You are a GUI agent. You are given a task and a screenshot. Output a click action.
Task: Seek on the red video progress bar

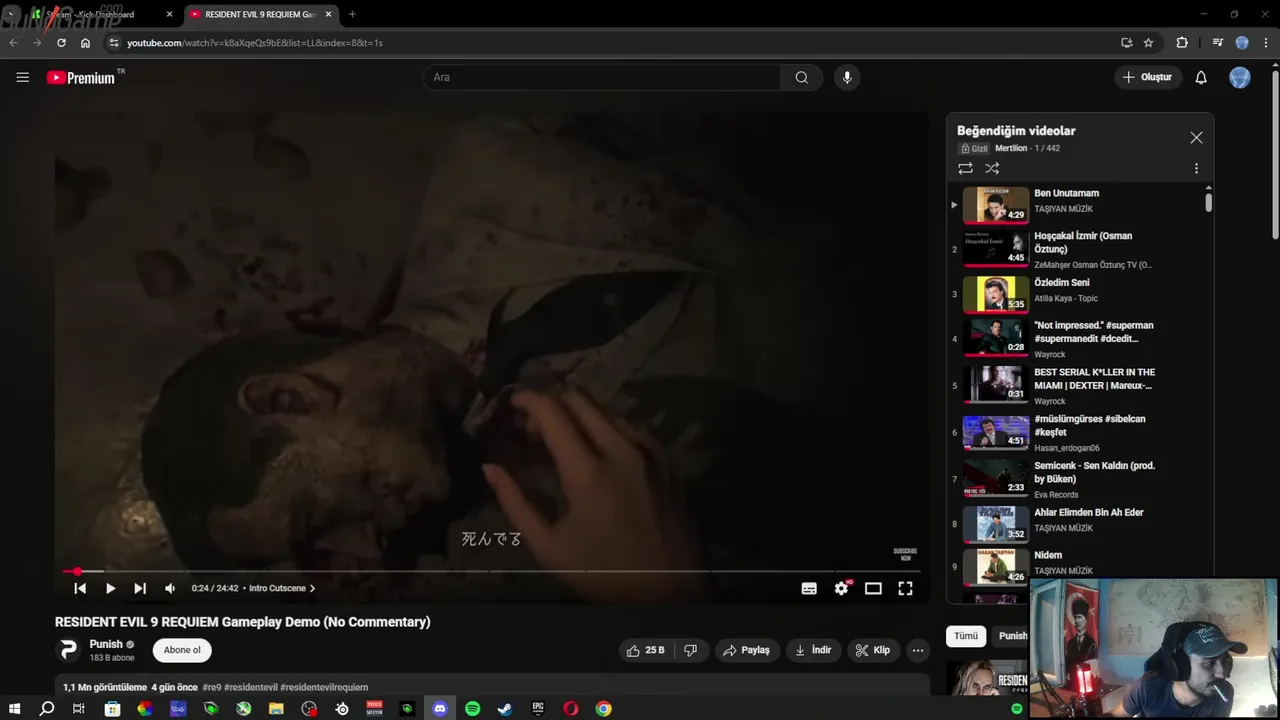pyautogui.click(x=490, y=571)
